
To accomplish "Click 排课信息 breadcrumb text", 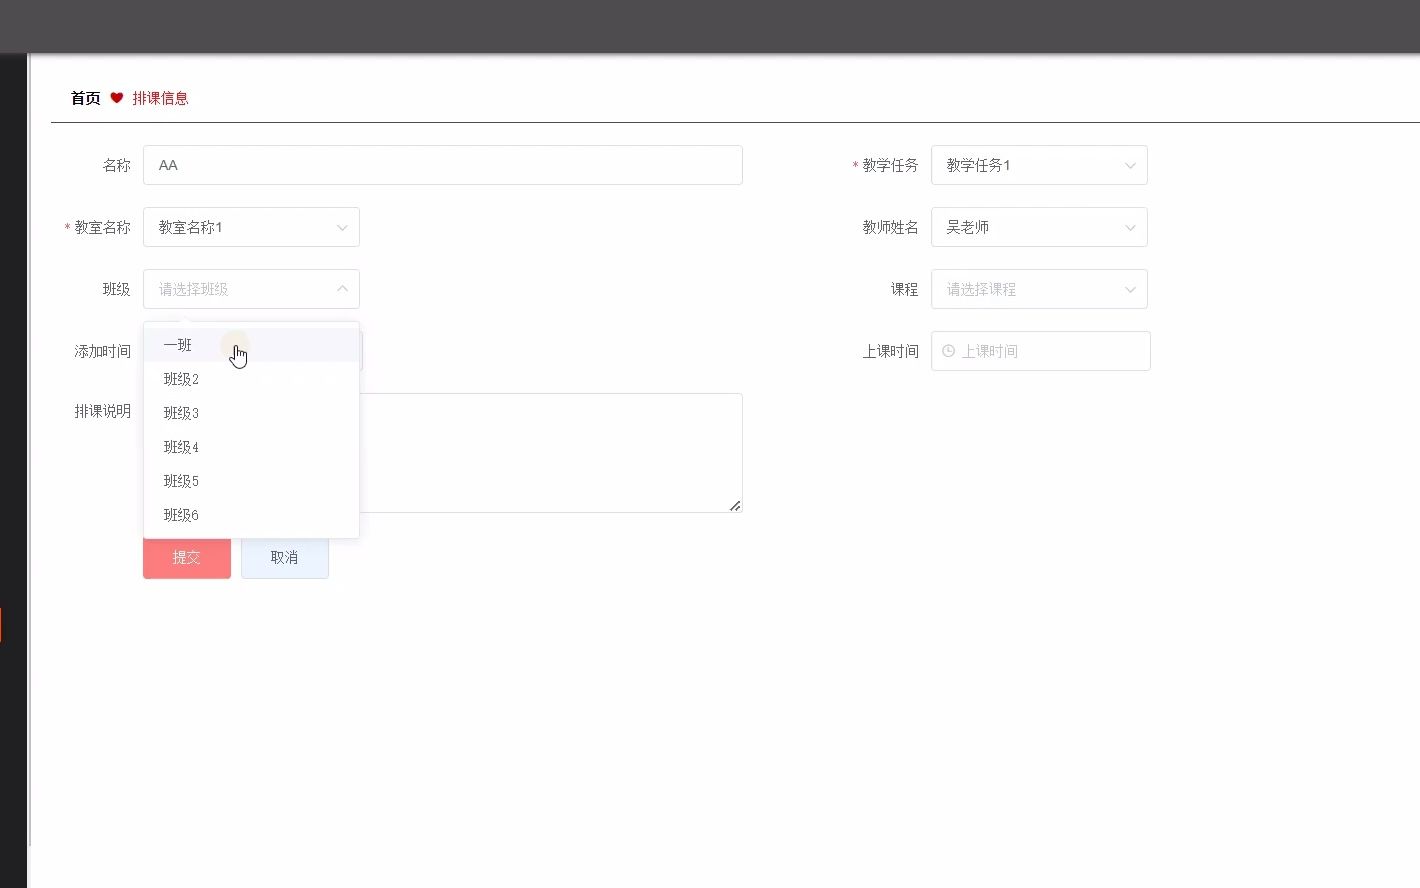I will (x=160, y=98).
